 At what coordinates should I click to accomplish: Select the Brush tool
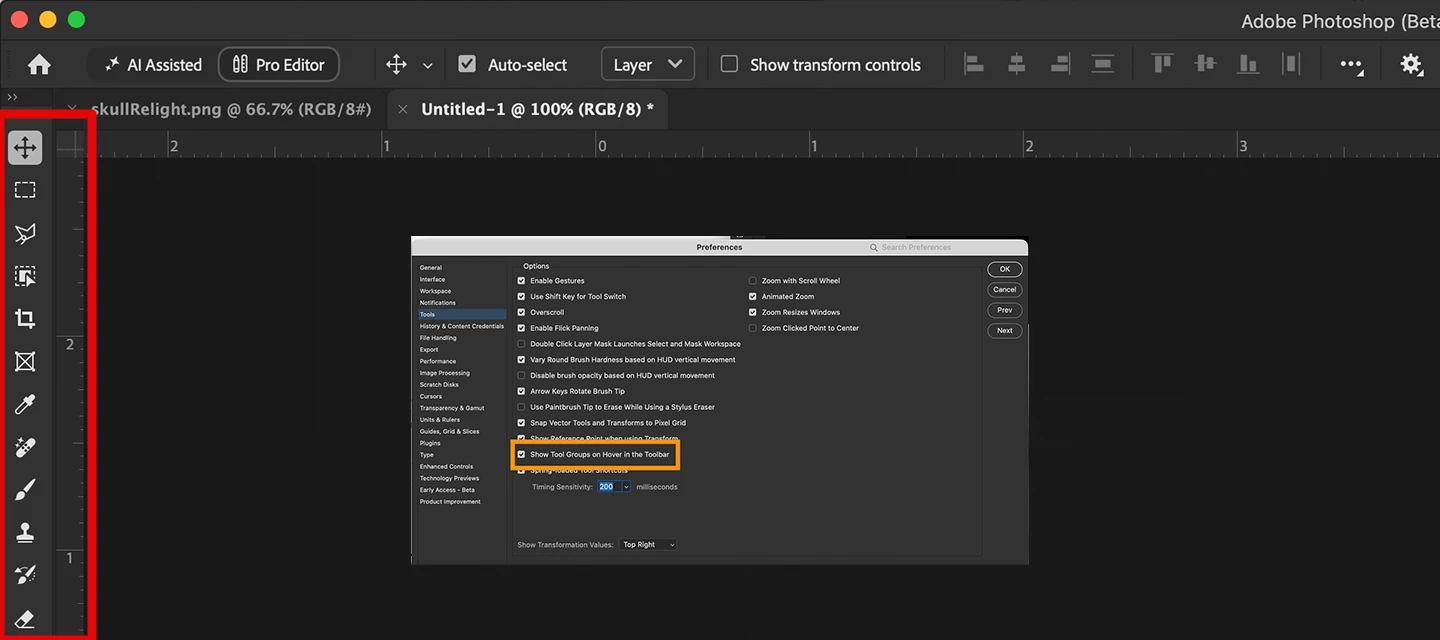coord(25,491)
